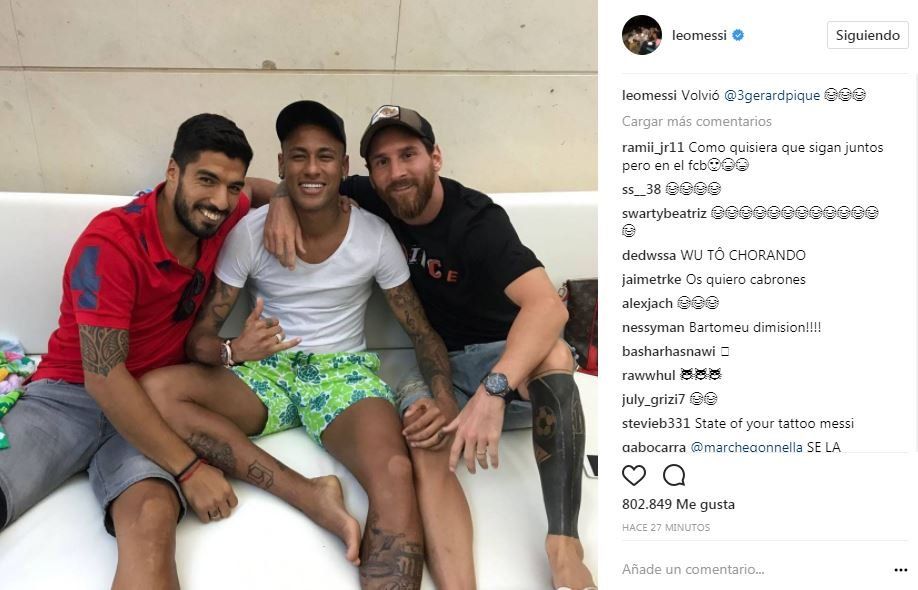The image size is (918, 590).
Task: Open nessyman commenter profile
Action: click(653, 327)
